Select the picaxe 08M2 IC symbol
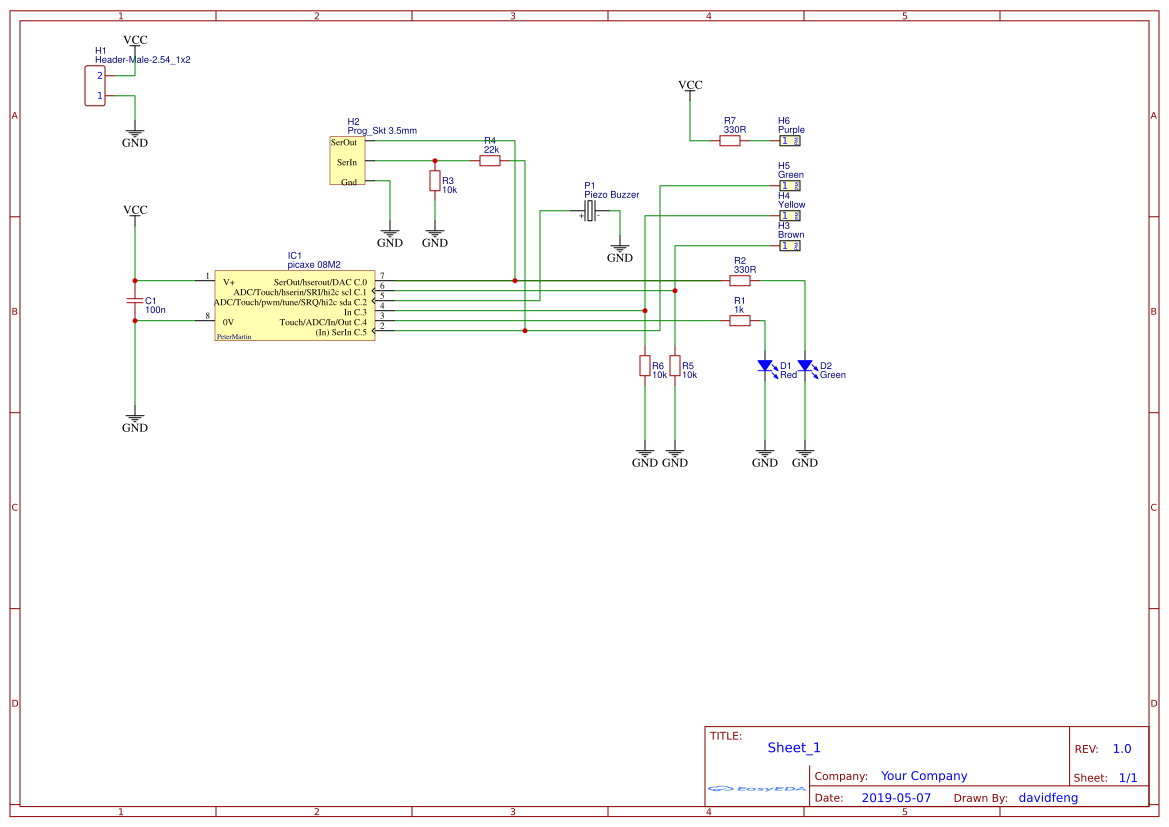 [x=295, y=305]
